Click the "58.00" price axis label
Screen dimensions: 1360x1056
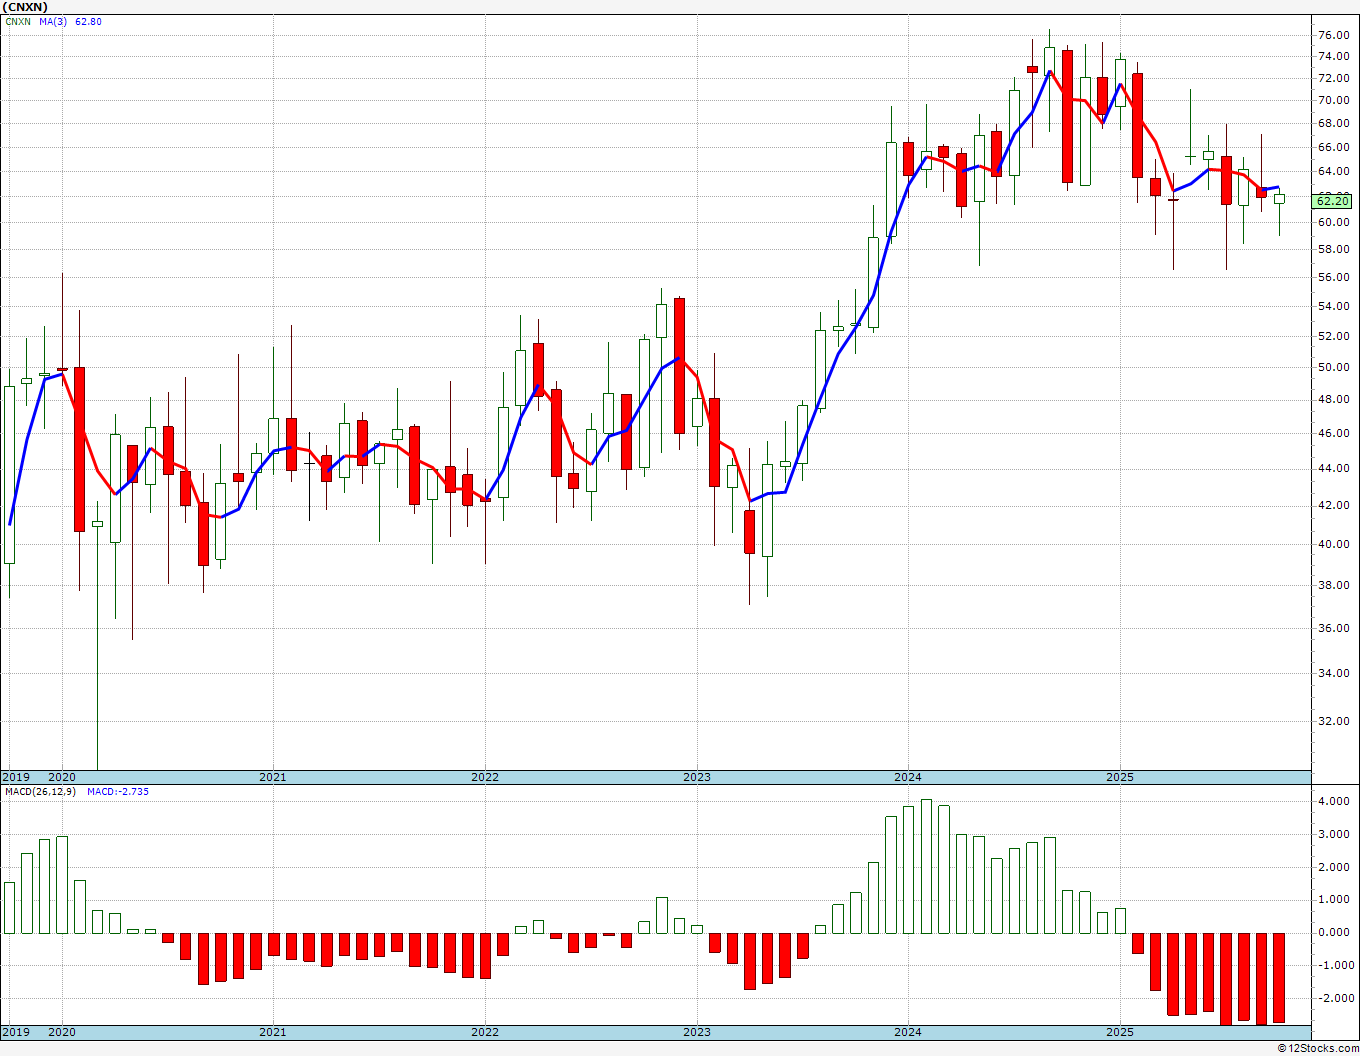click(x=1333, y=249)
